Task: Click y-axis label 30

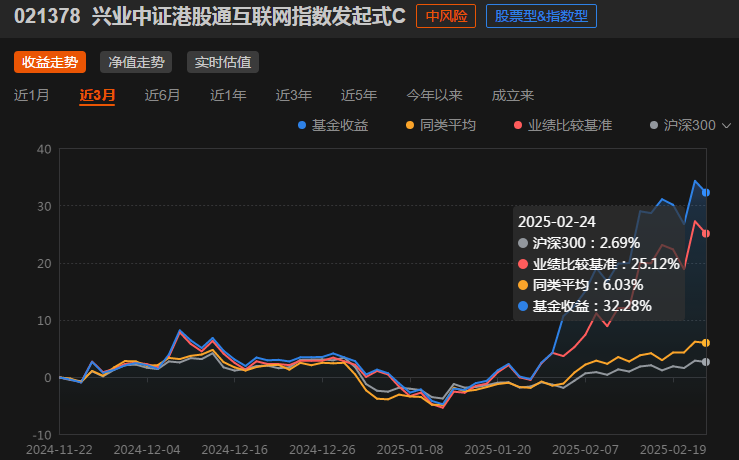Action: pyautogui.click(x=44, y=206)
